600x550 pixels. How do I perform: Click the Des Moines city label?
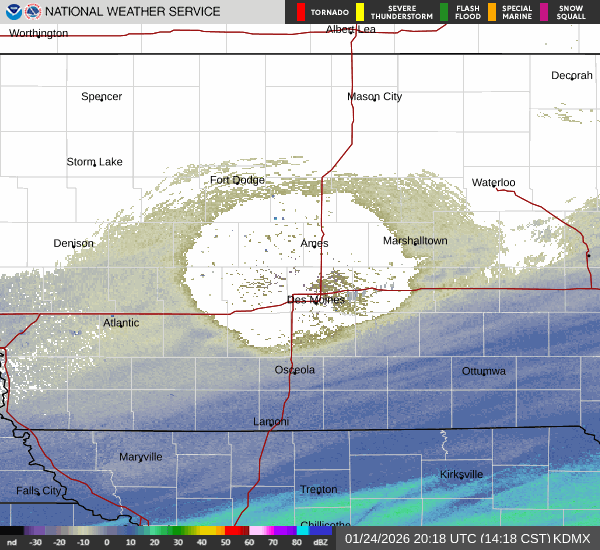(316, 299)
